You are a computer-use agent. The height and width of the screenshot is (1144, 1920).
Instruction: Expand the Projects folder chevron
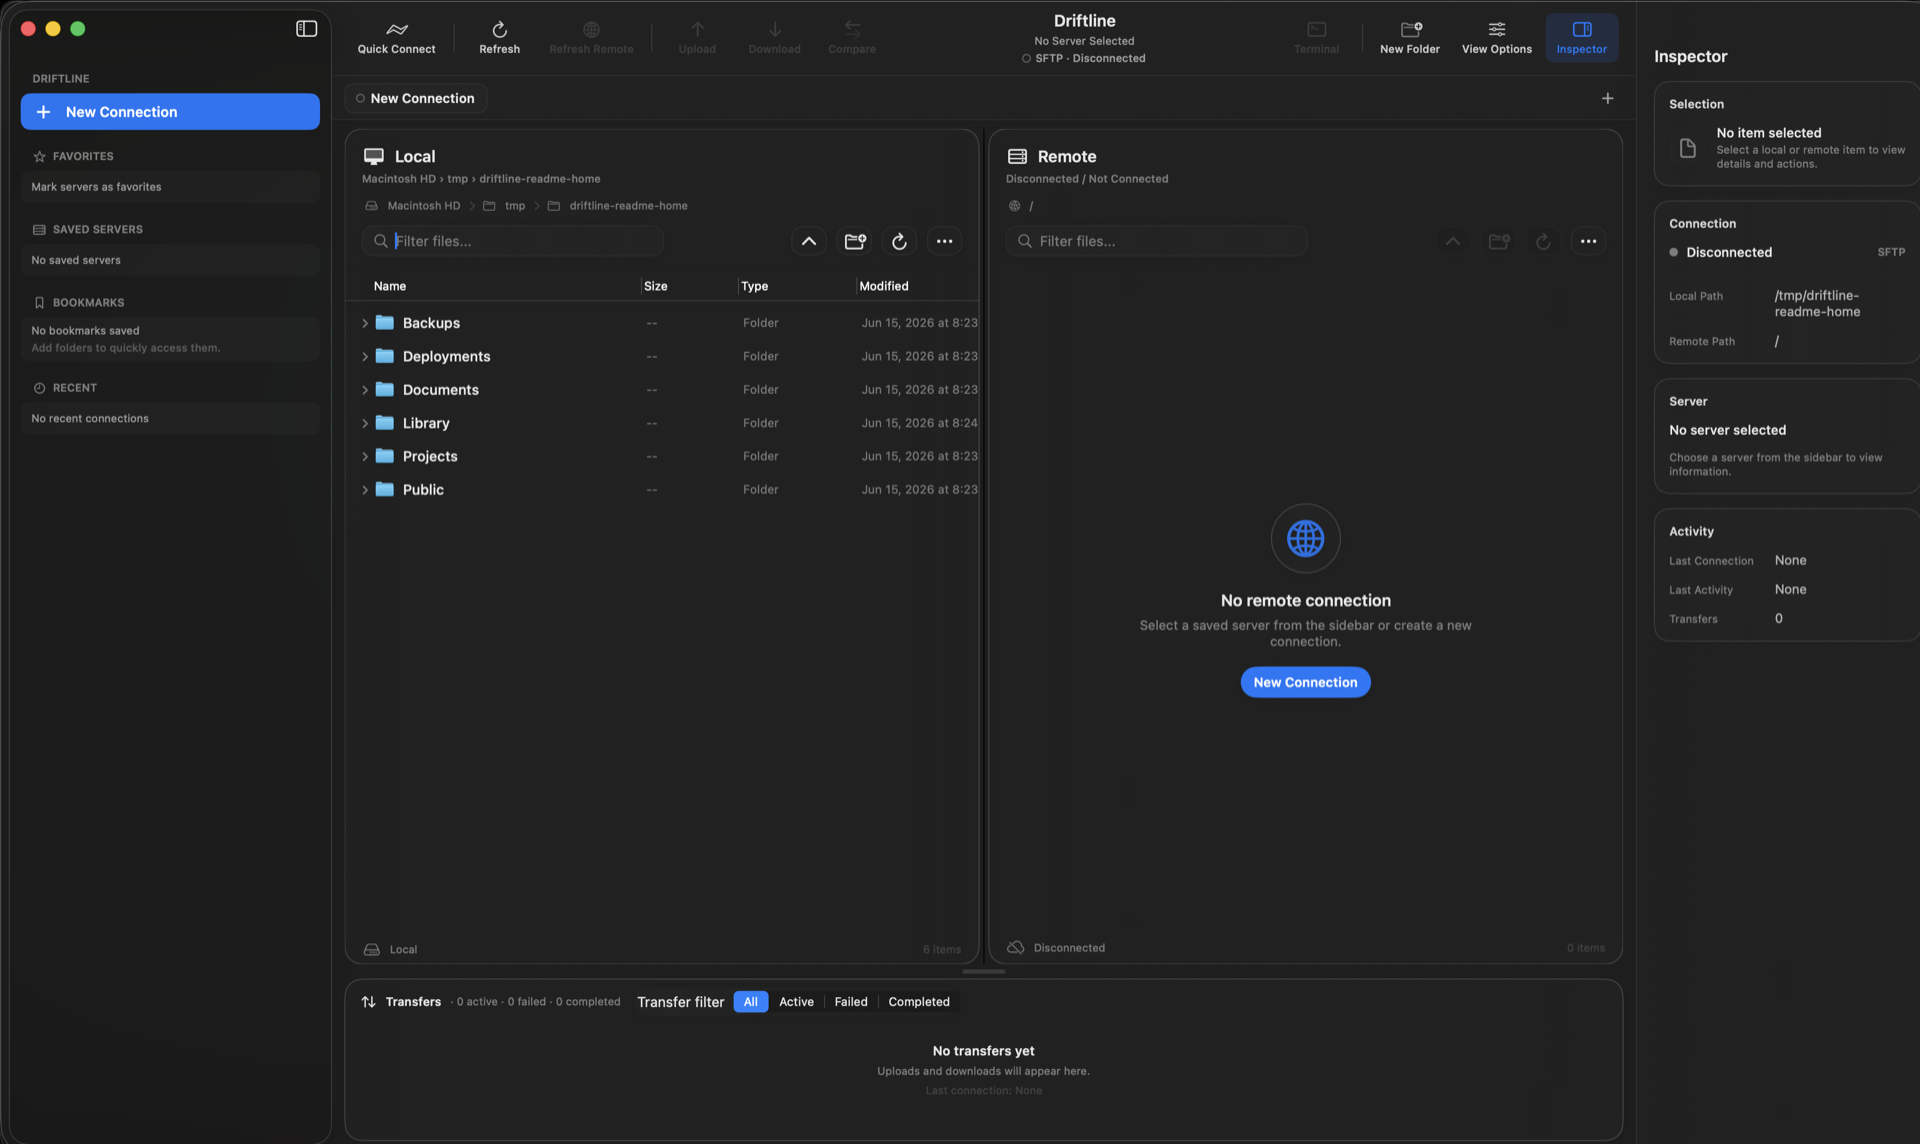tap(364, 456)
